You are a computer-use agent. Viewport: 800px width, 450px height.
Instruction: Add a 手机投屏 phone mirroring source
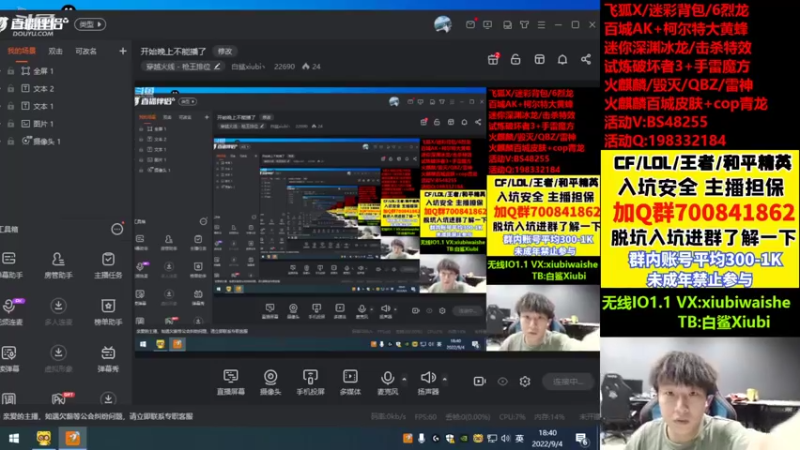[x=310, y=382]
